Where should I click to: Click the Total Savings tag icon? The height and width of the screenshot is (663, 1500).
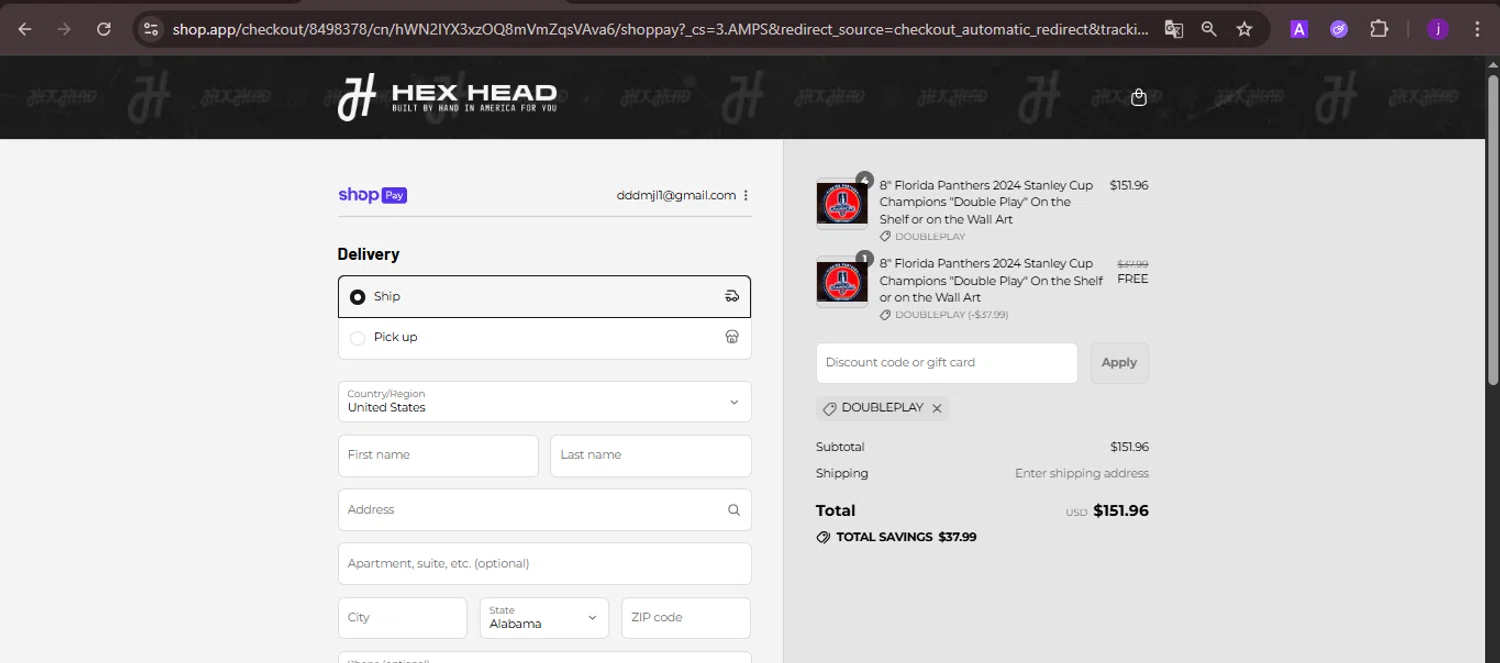[x=823, y=537]
